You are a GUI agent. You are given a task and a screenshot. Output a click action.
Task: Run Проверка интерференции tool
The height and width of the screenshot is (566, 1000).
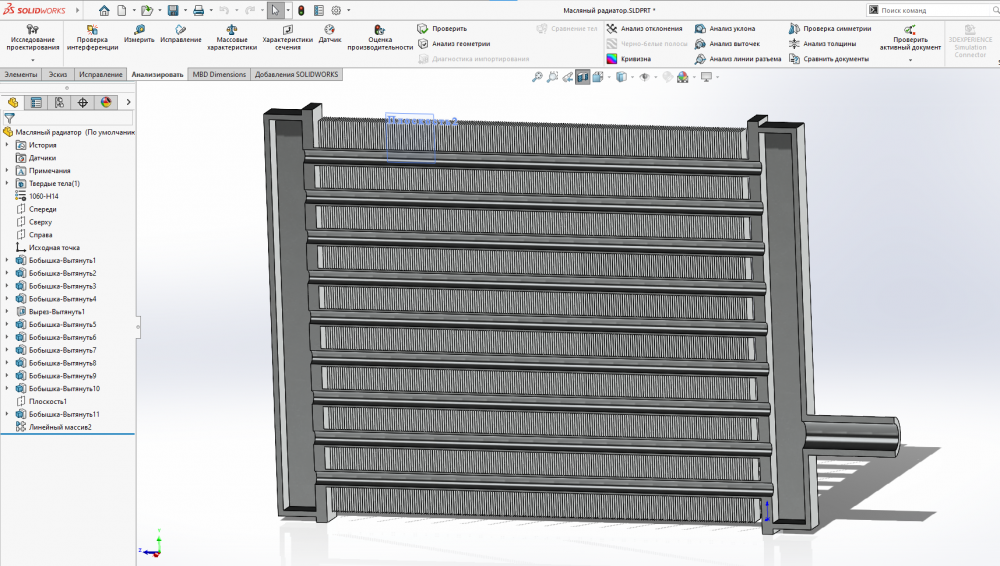[x=92, y=38]
